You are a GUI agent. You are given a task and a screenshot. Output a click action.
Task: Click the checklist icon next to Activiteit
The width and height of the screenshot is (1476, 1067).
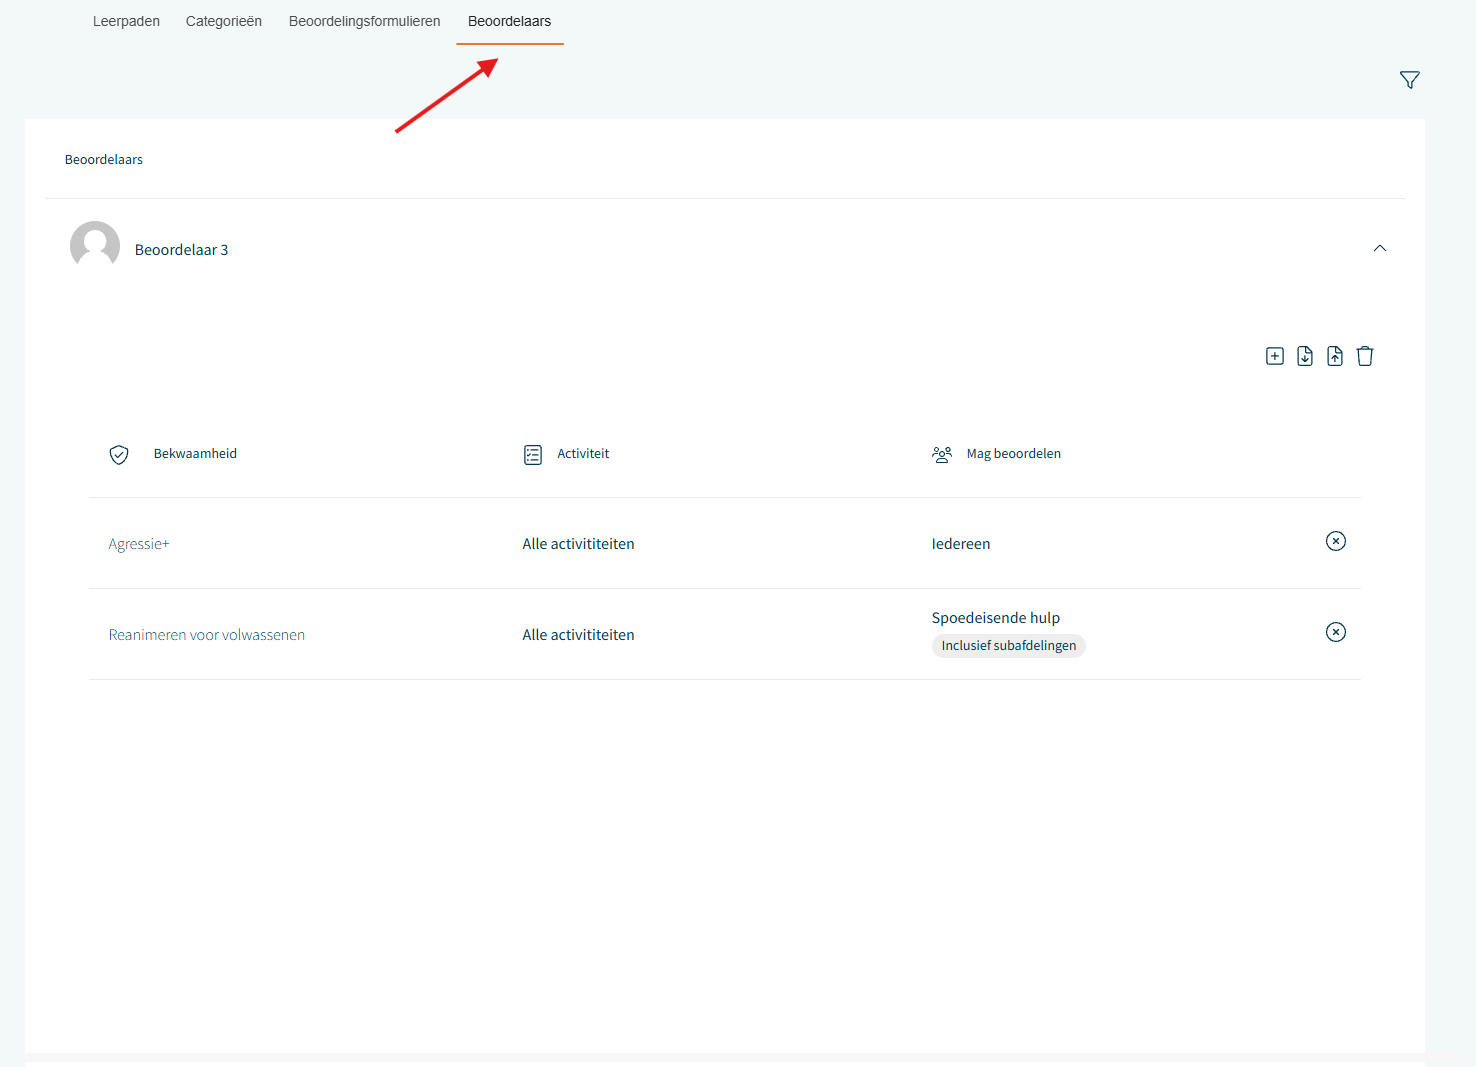533,455
